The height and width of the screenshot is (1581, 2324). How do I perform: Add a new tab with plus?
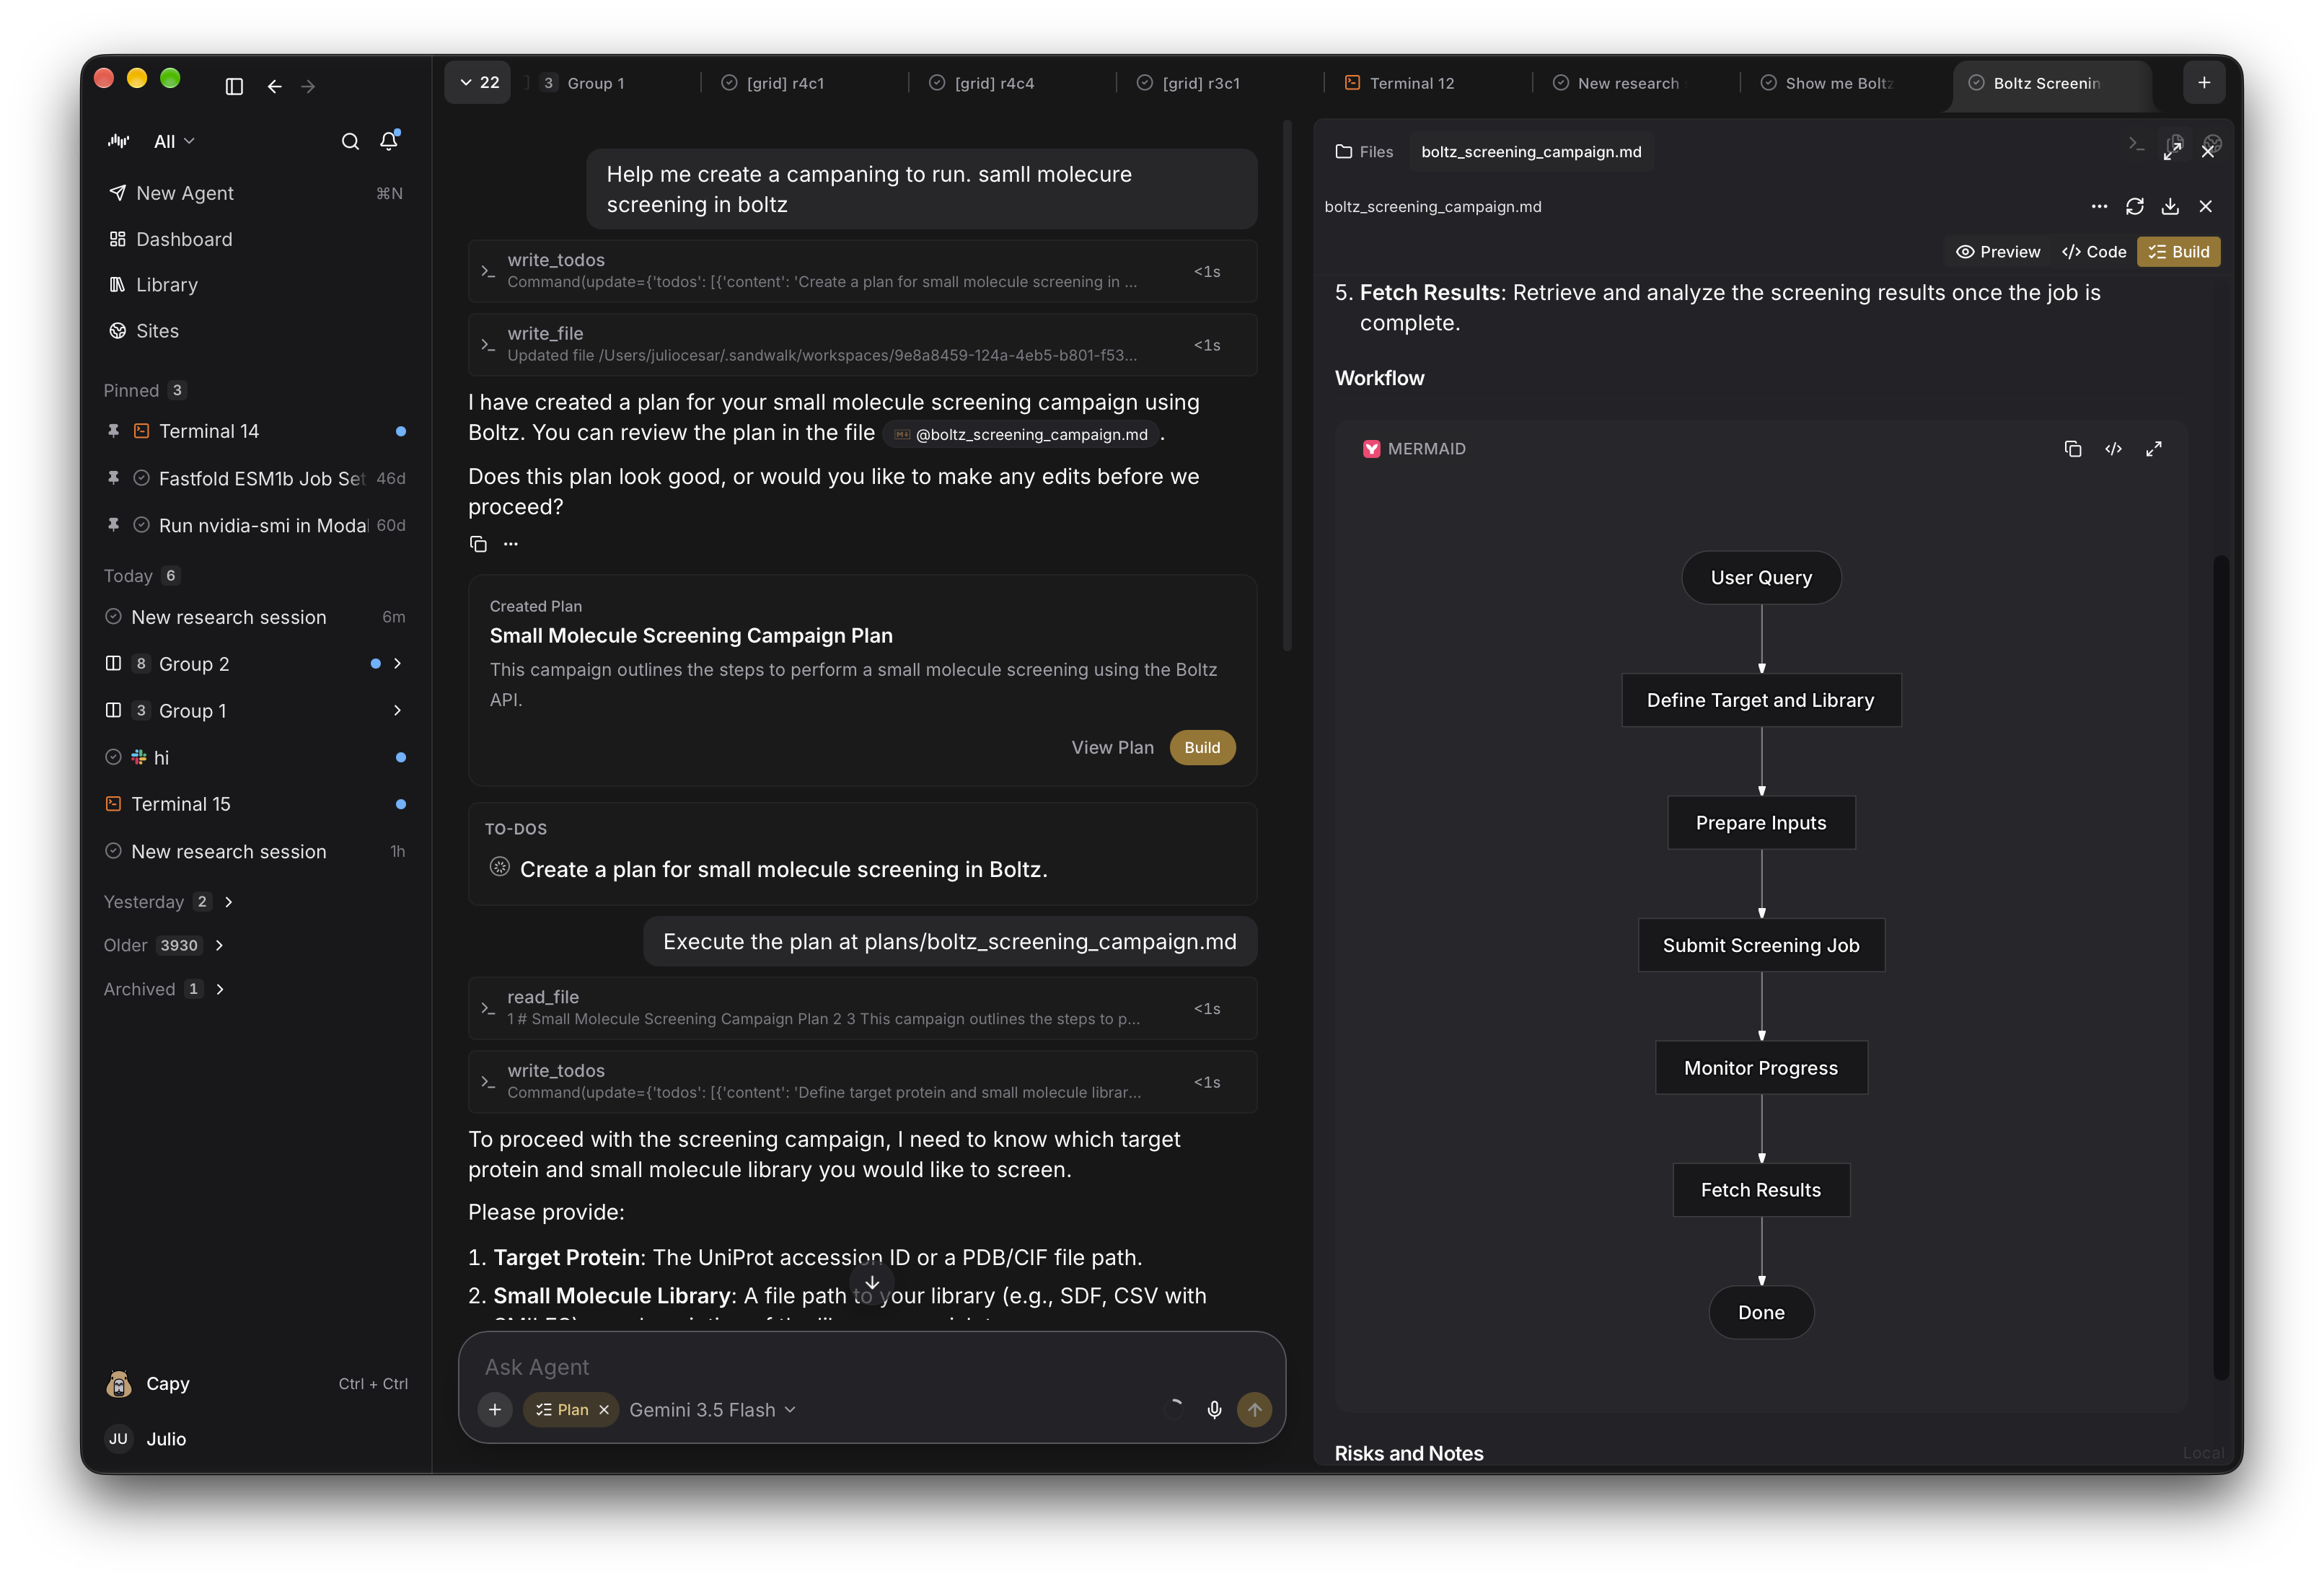click(x=2204, y=83)
